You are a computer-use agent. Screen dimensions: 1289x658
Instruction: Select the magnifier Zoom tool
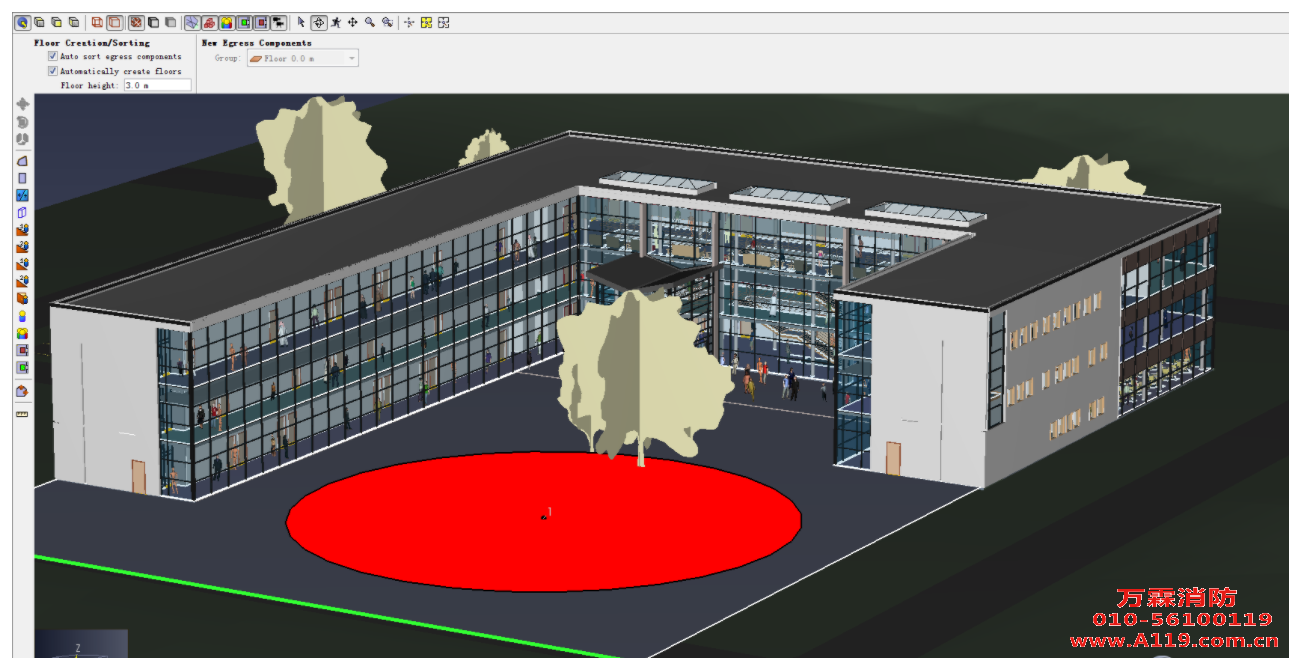[x=370, y=22]
